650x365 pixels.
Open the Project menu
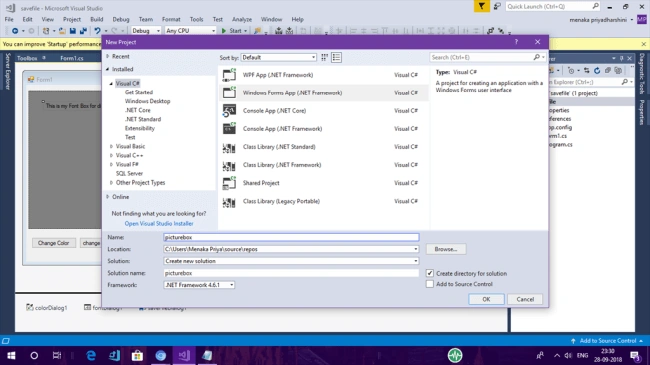72,19
